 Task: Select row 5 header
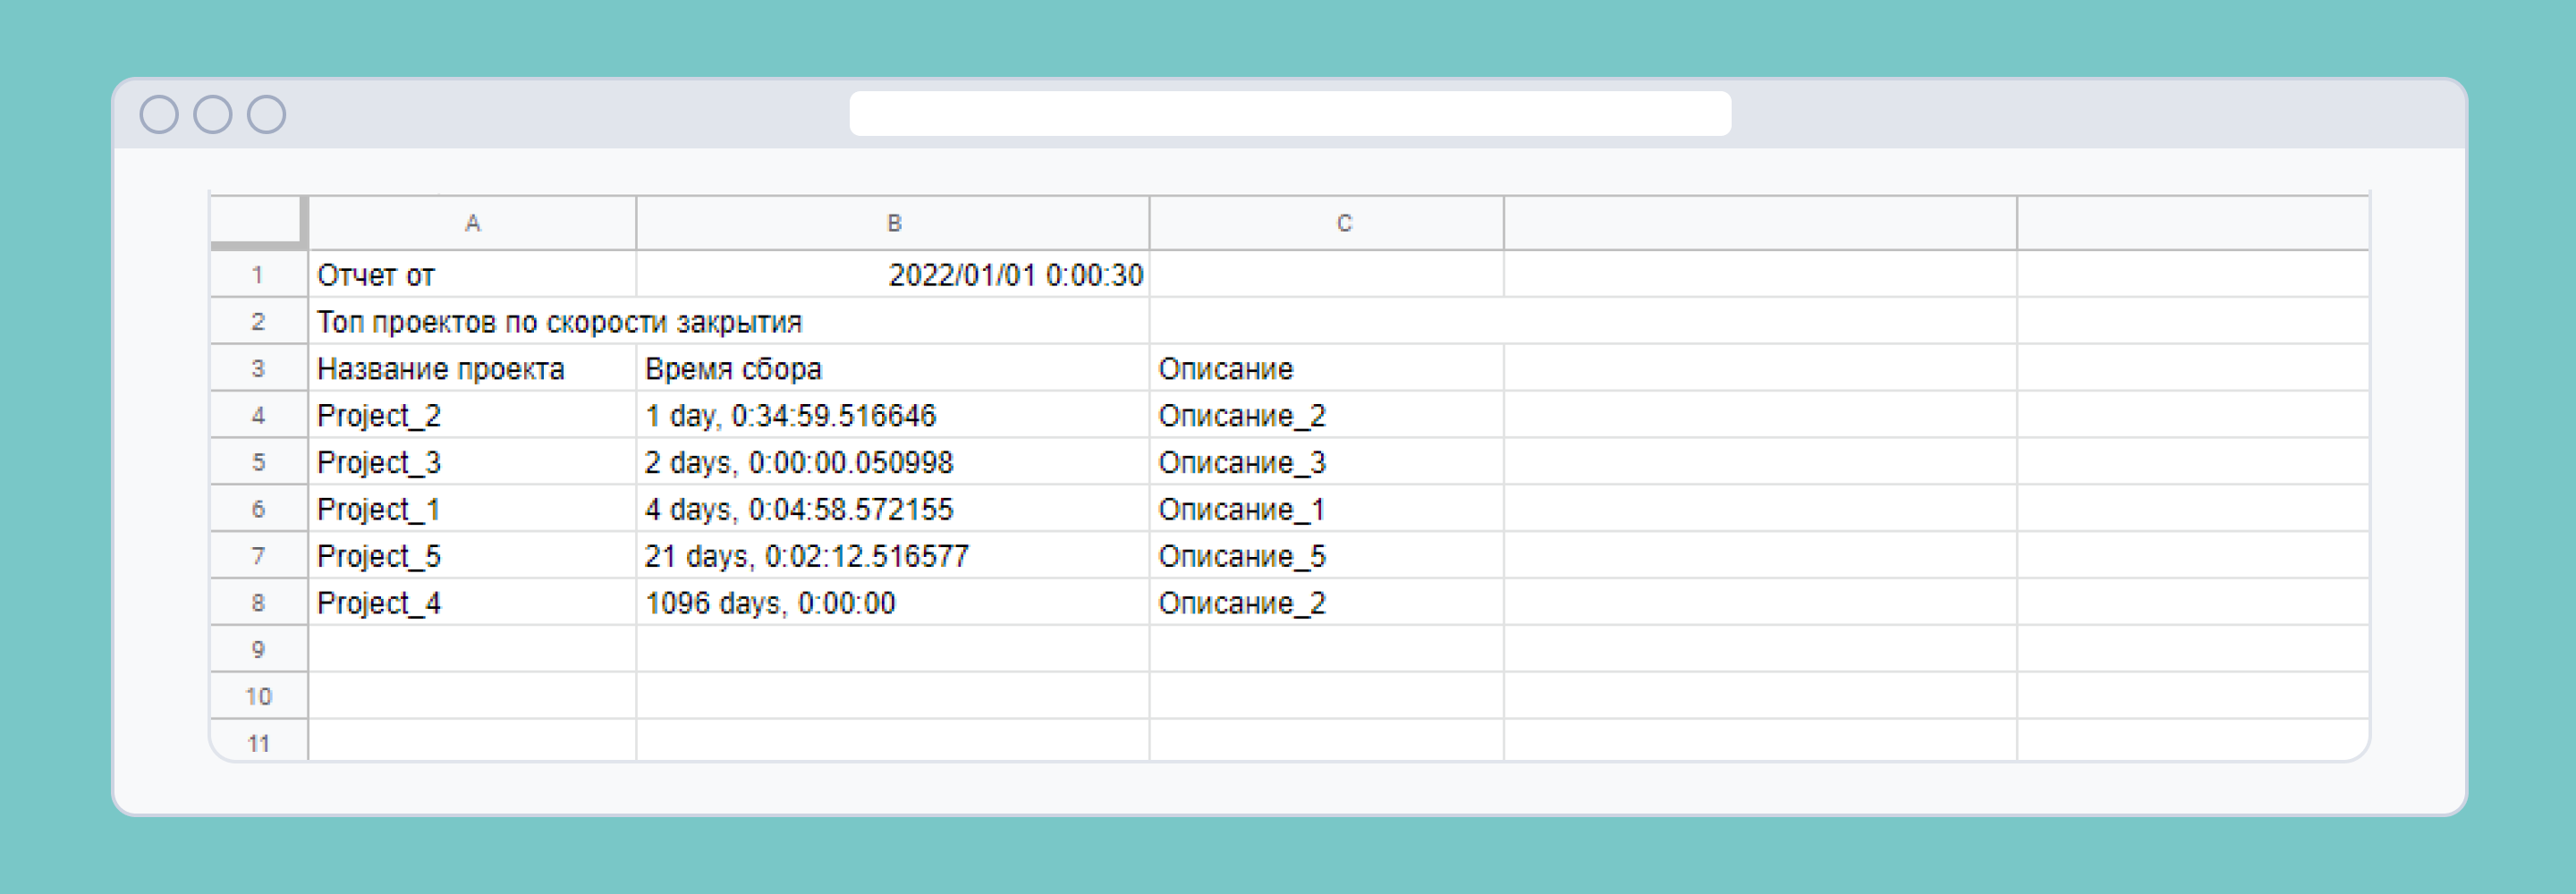tap(258, 462)
